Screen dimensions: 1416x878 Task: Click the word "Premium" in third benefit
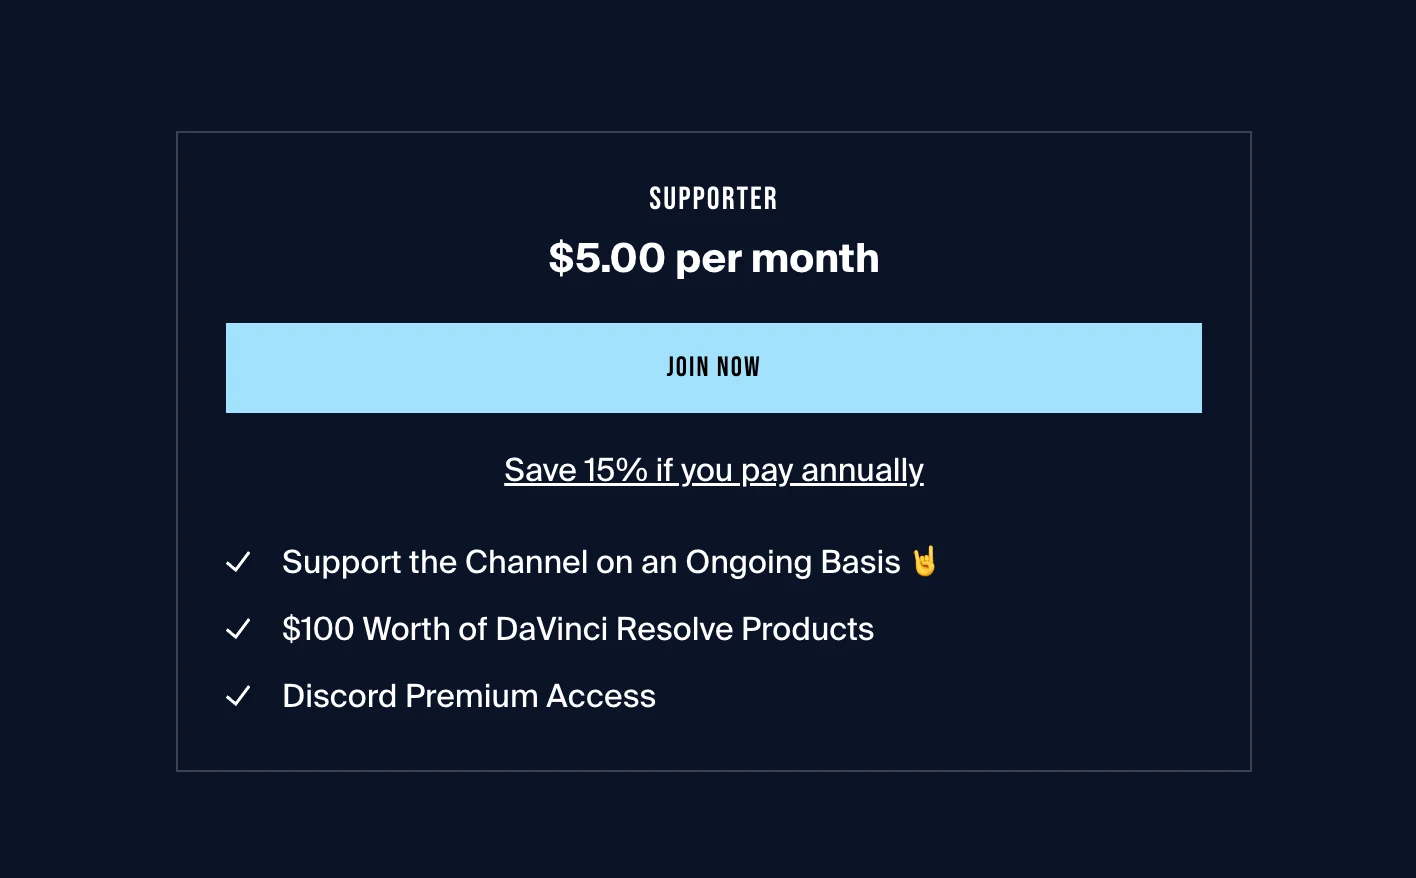(472, 696)
